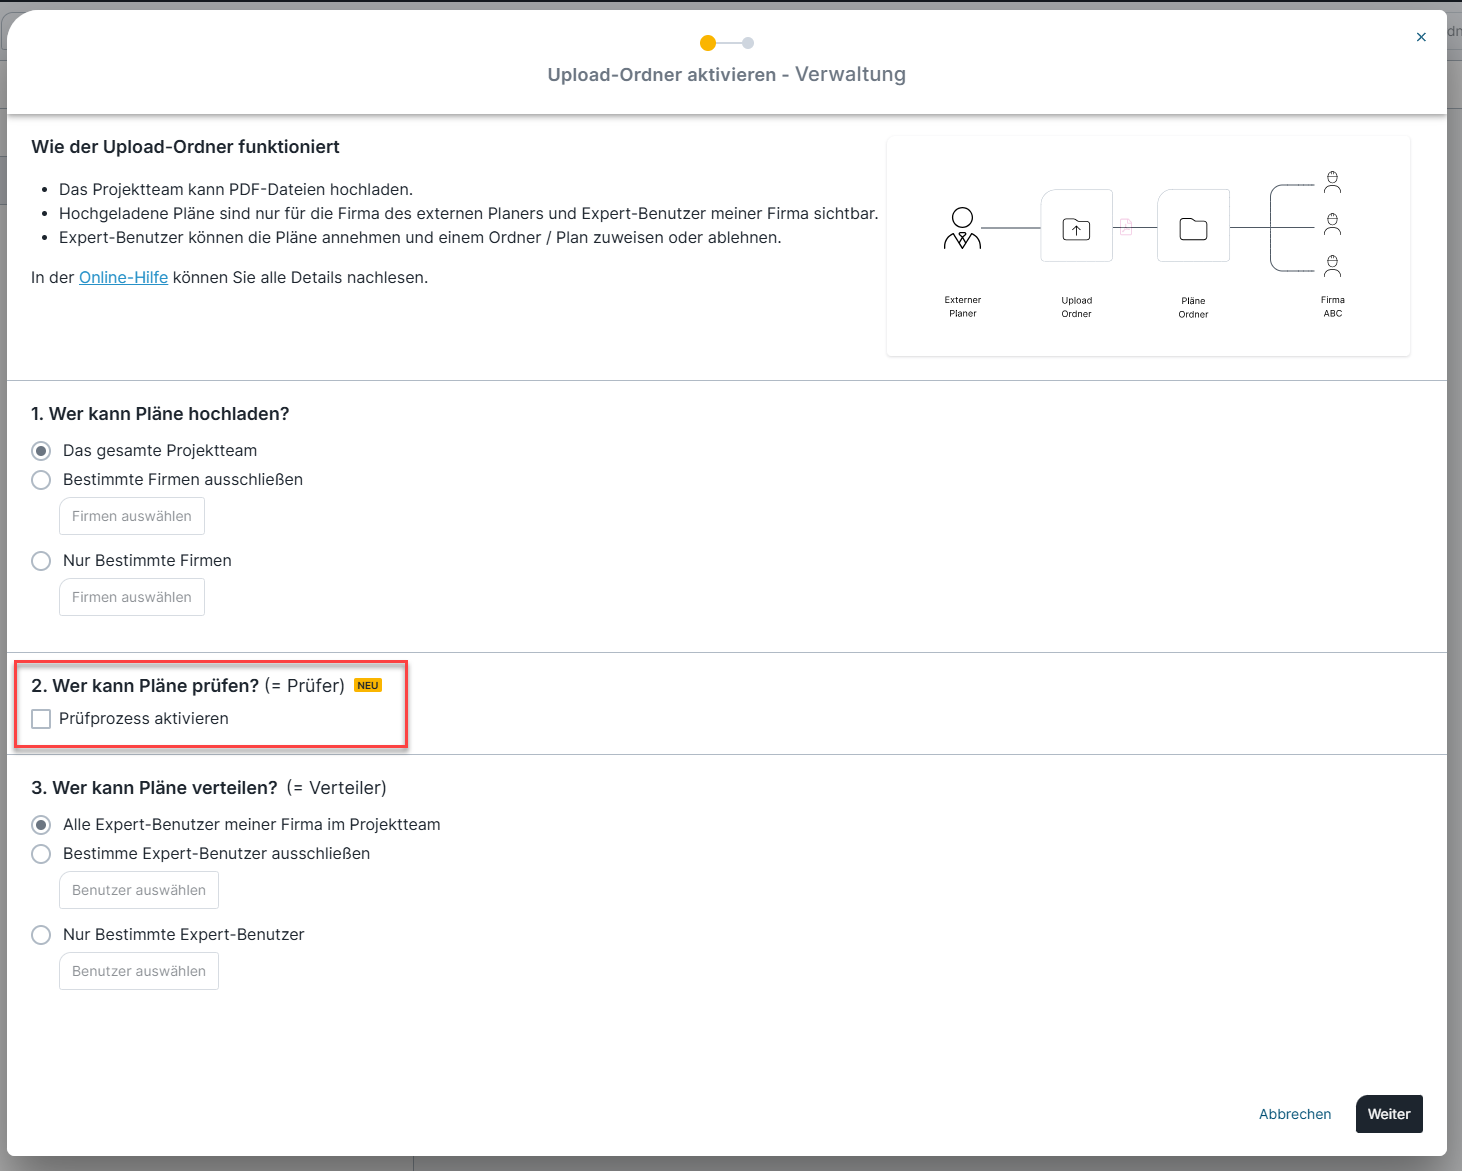Select Bestimmte Firmen ausschließen option

pyautogui.click(x=41, y=480)
